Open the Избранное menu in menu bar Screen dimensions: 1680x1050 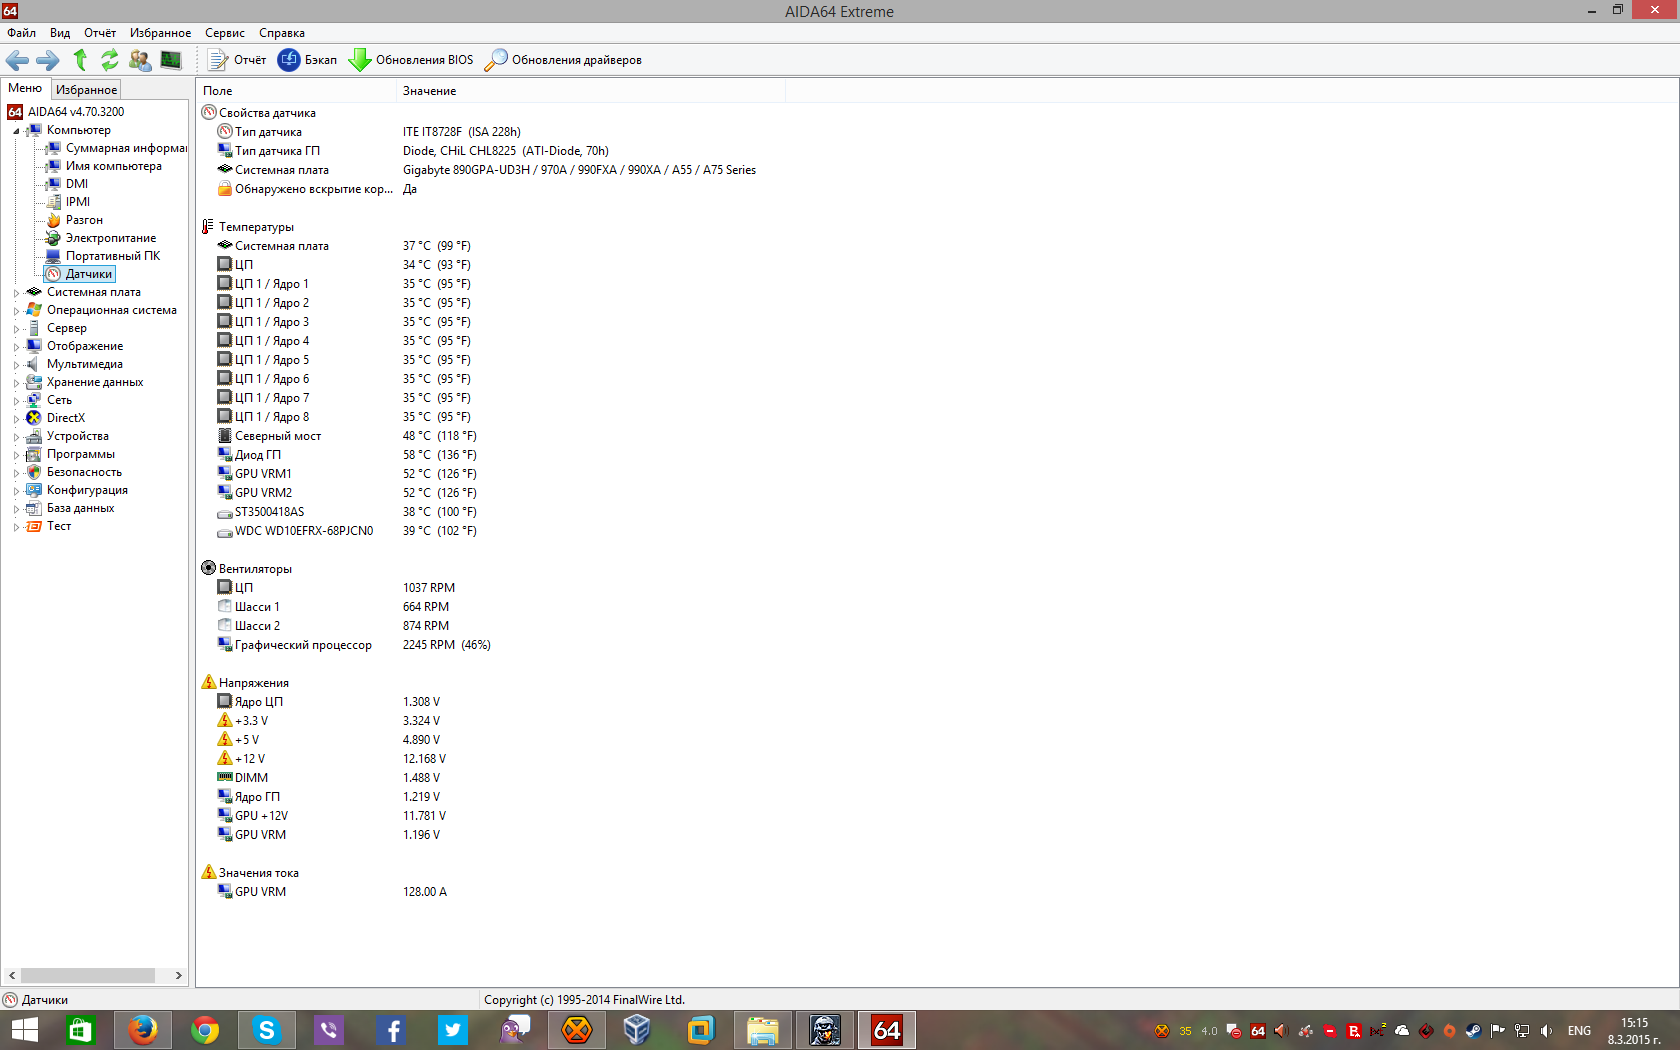tap(160, 33)
